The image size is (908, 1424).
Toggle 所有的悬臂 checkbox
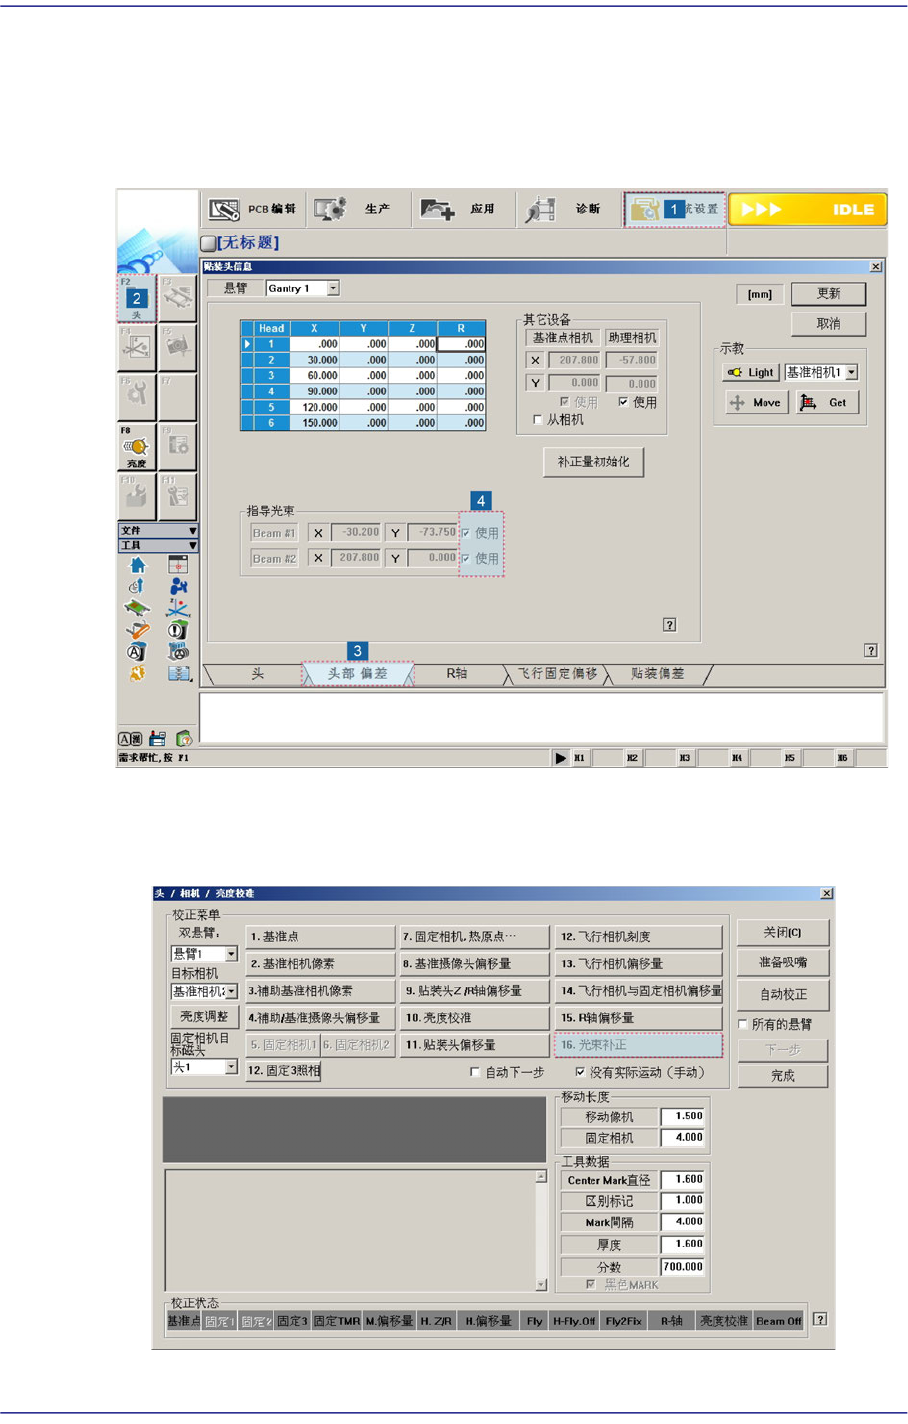click(743, 1024)
